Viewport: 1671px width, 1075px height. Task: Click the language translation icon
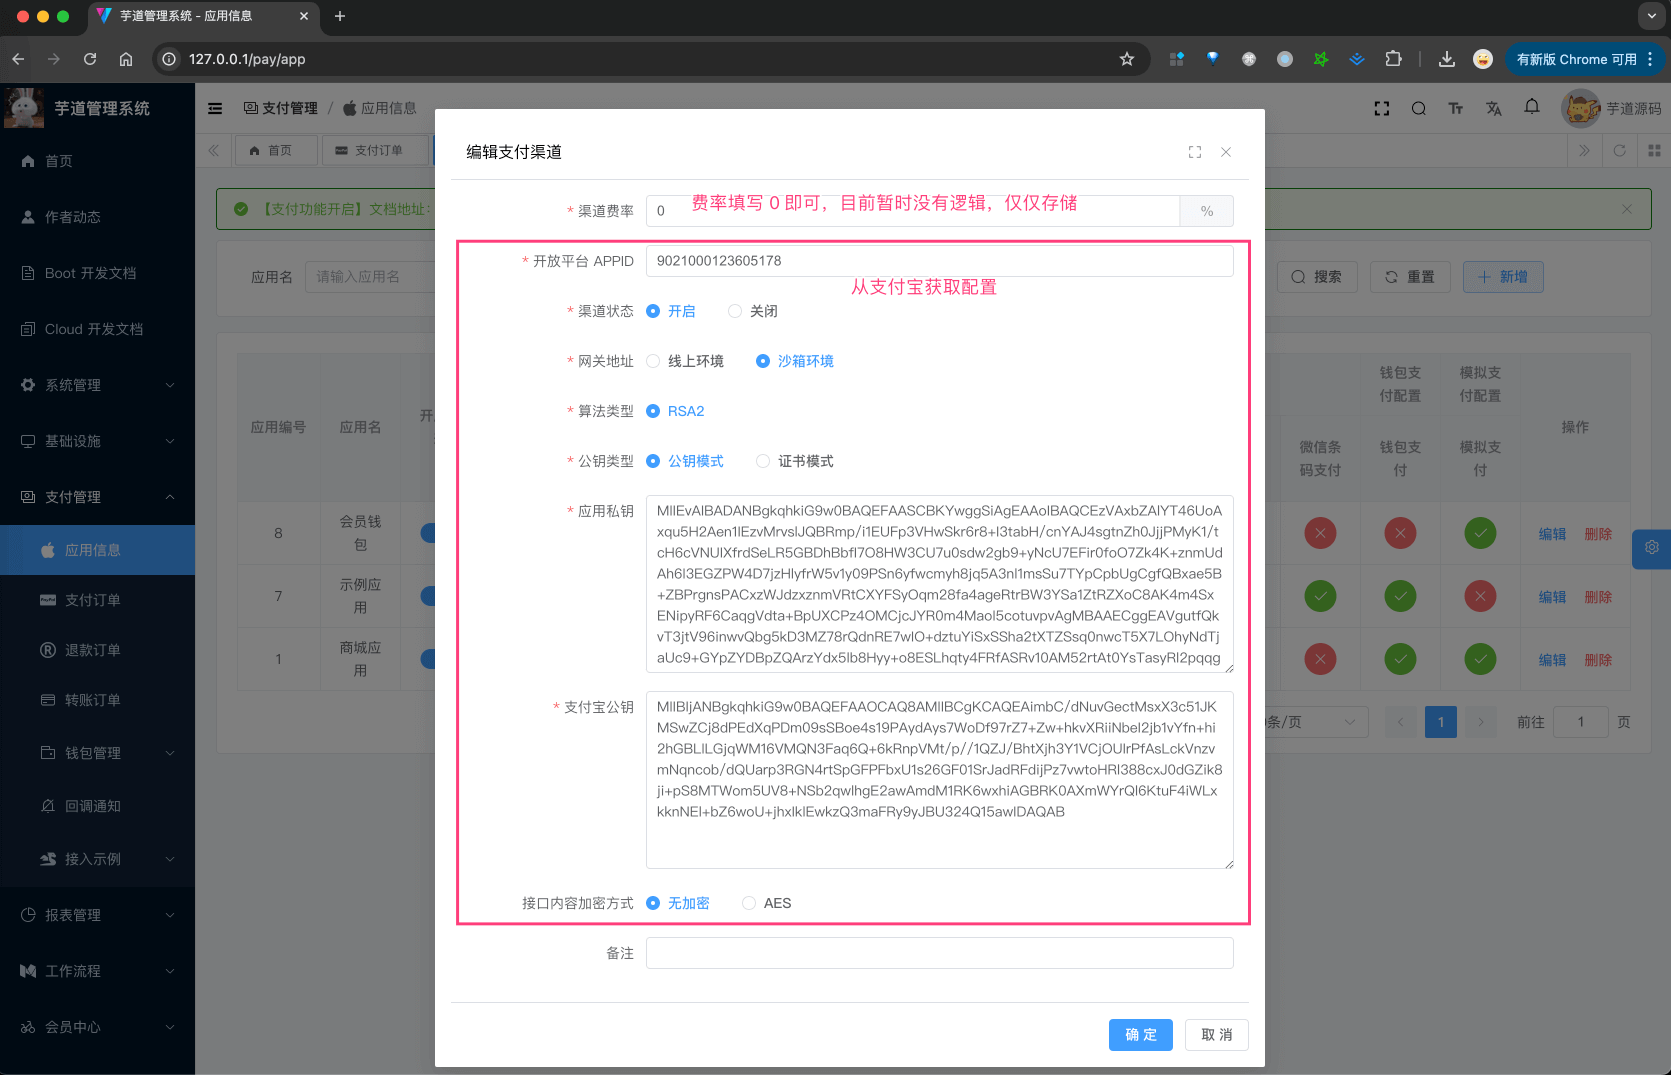(x=1493, y=108)
